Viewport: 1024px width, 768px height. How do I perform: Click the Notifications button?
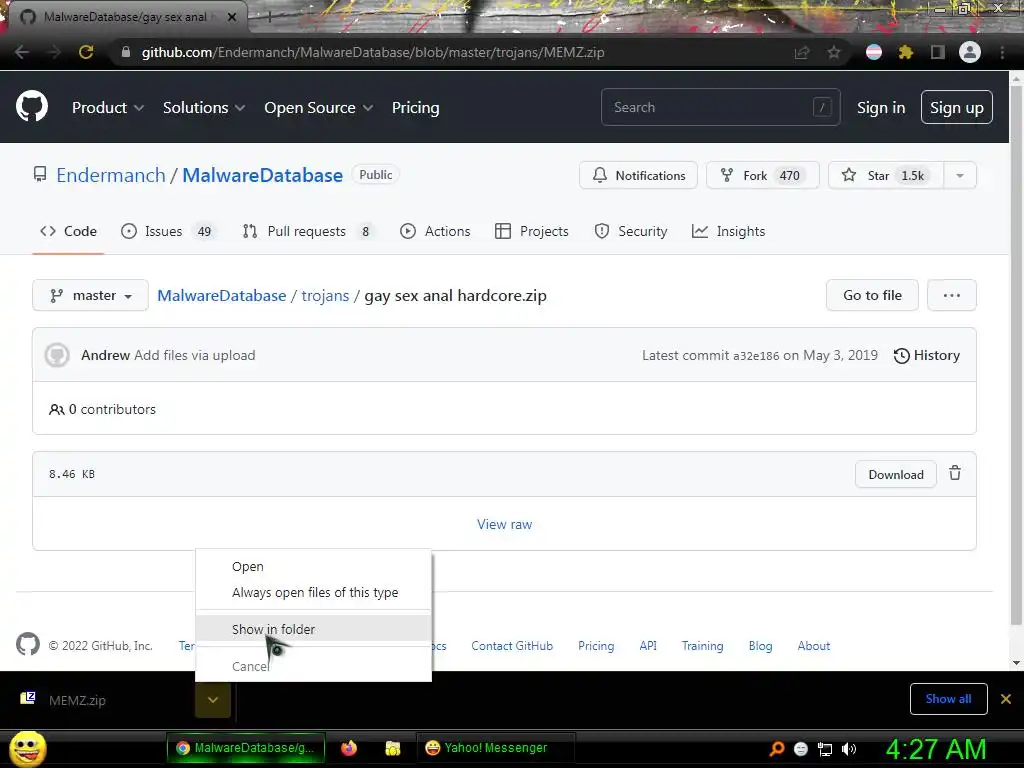pyautogui.click(x=638, y=175)
